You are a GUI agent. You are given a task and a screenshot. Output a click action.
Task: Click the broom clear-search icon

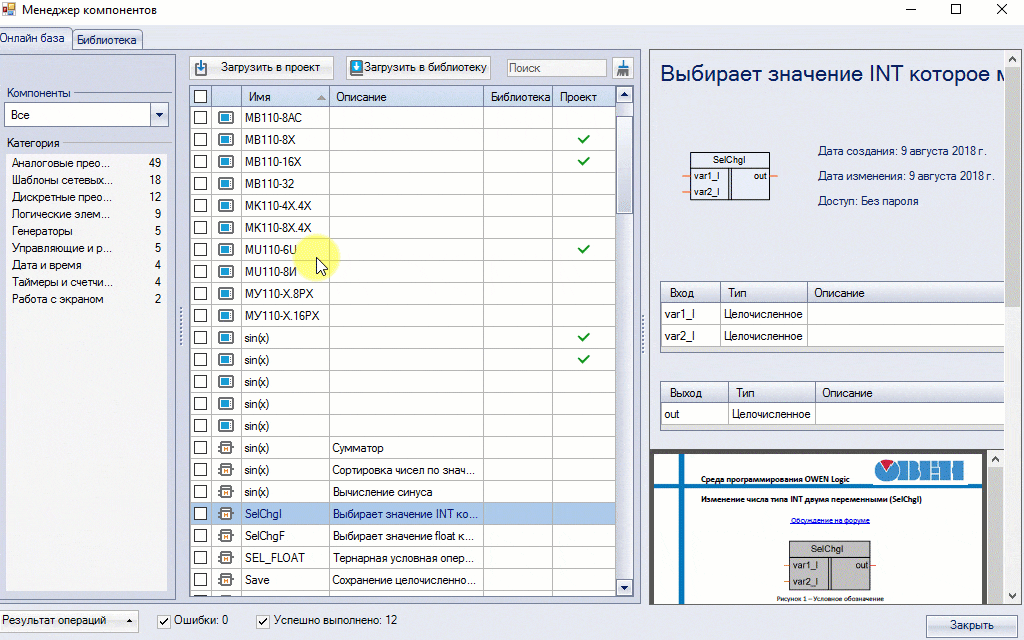pos(623,68)
